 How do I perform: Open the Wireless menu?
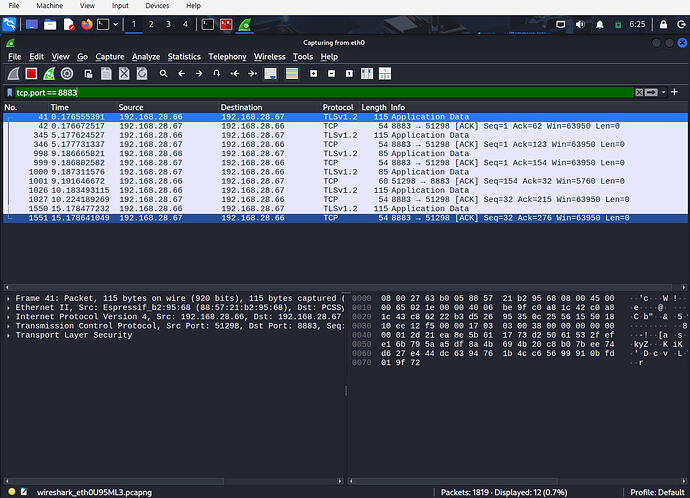point(269,57)
